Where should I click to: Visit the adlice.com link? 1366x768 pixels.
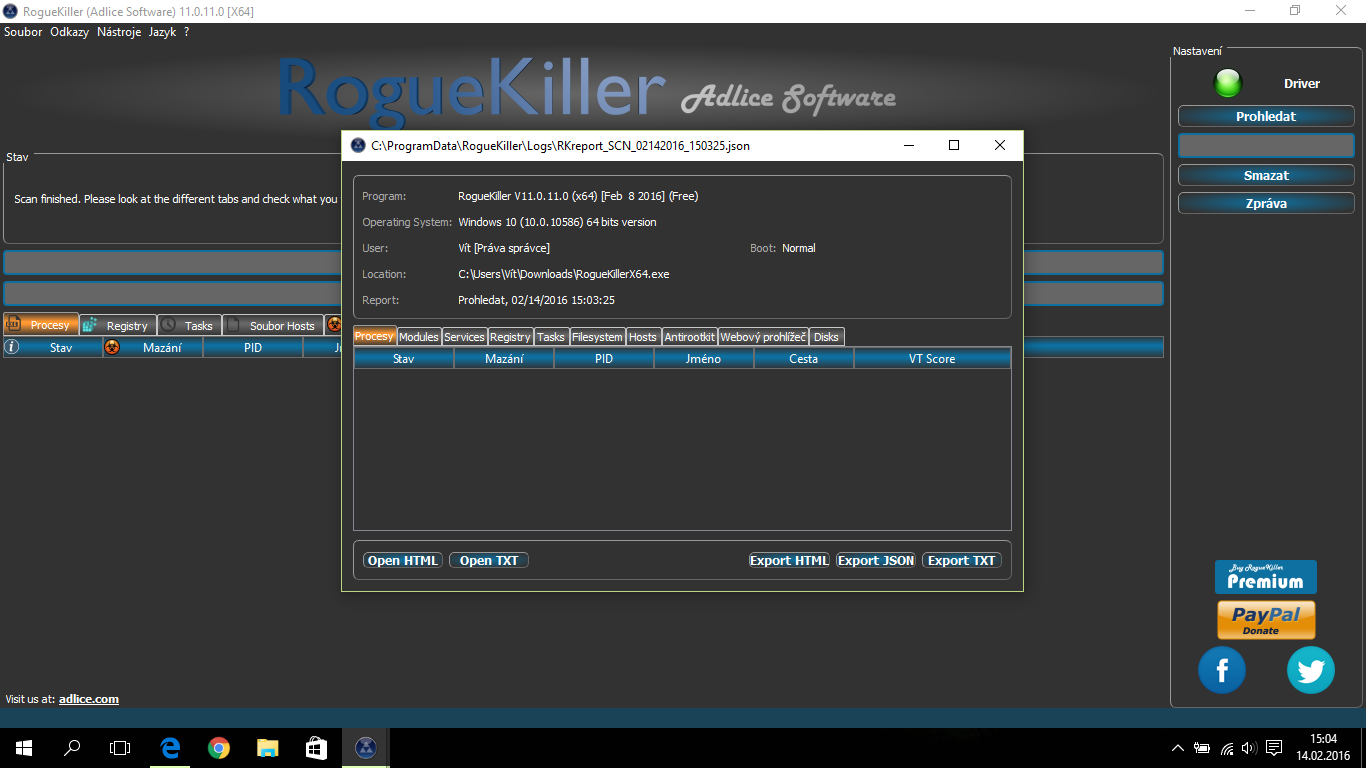coord(89,699)
